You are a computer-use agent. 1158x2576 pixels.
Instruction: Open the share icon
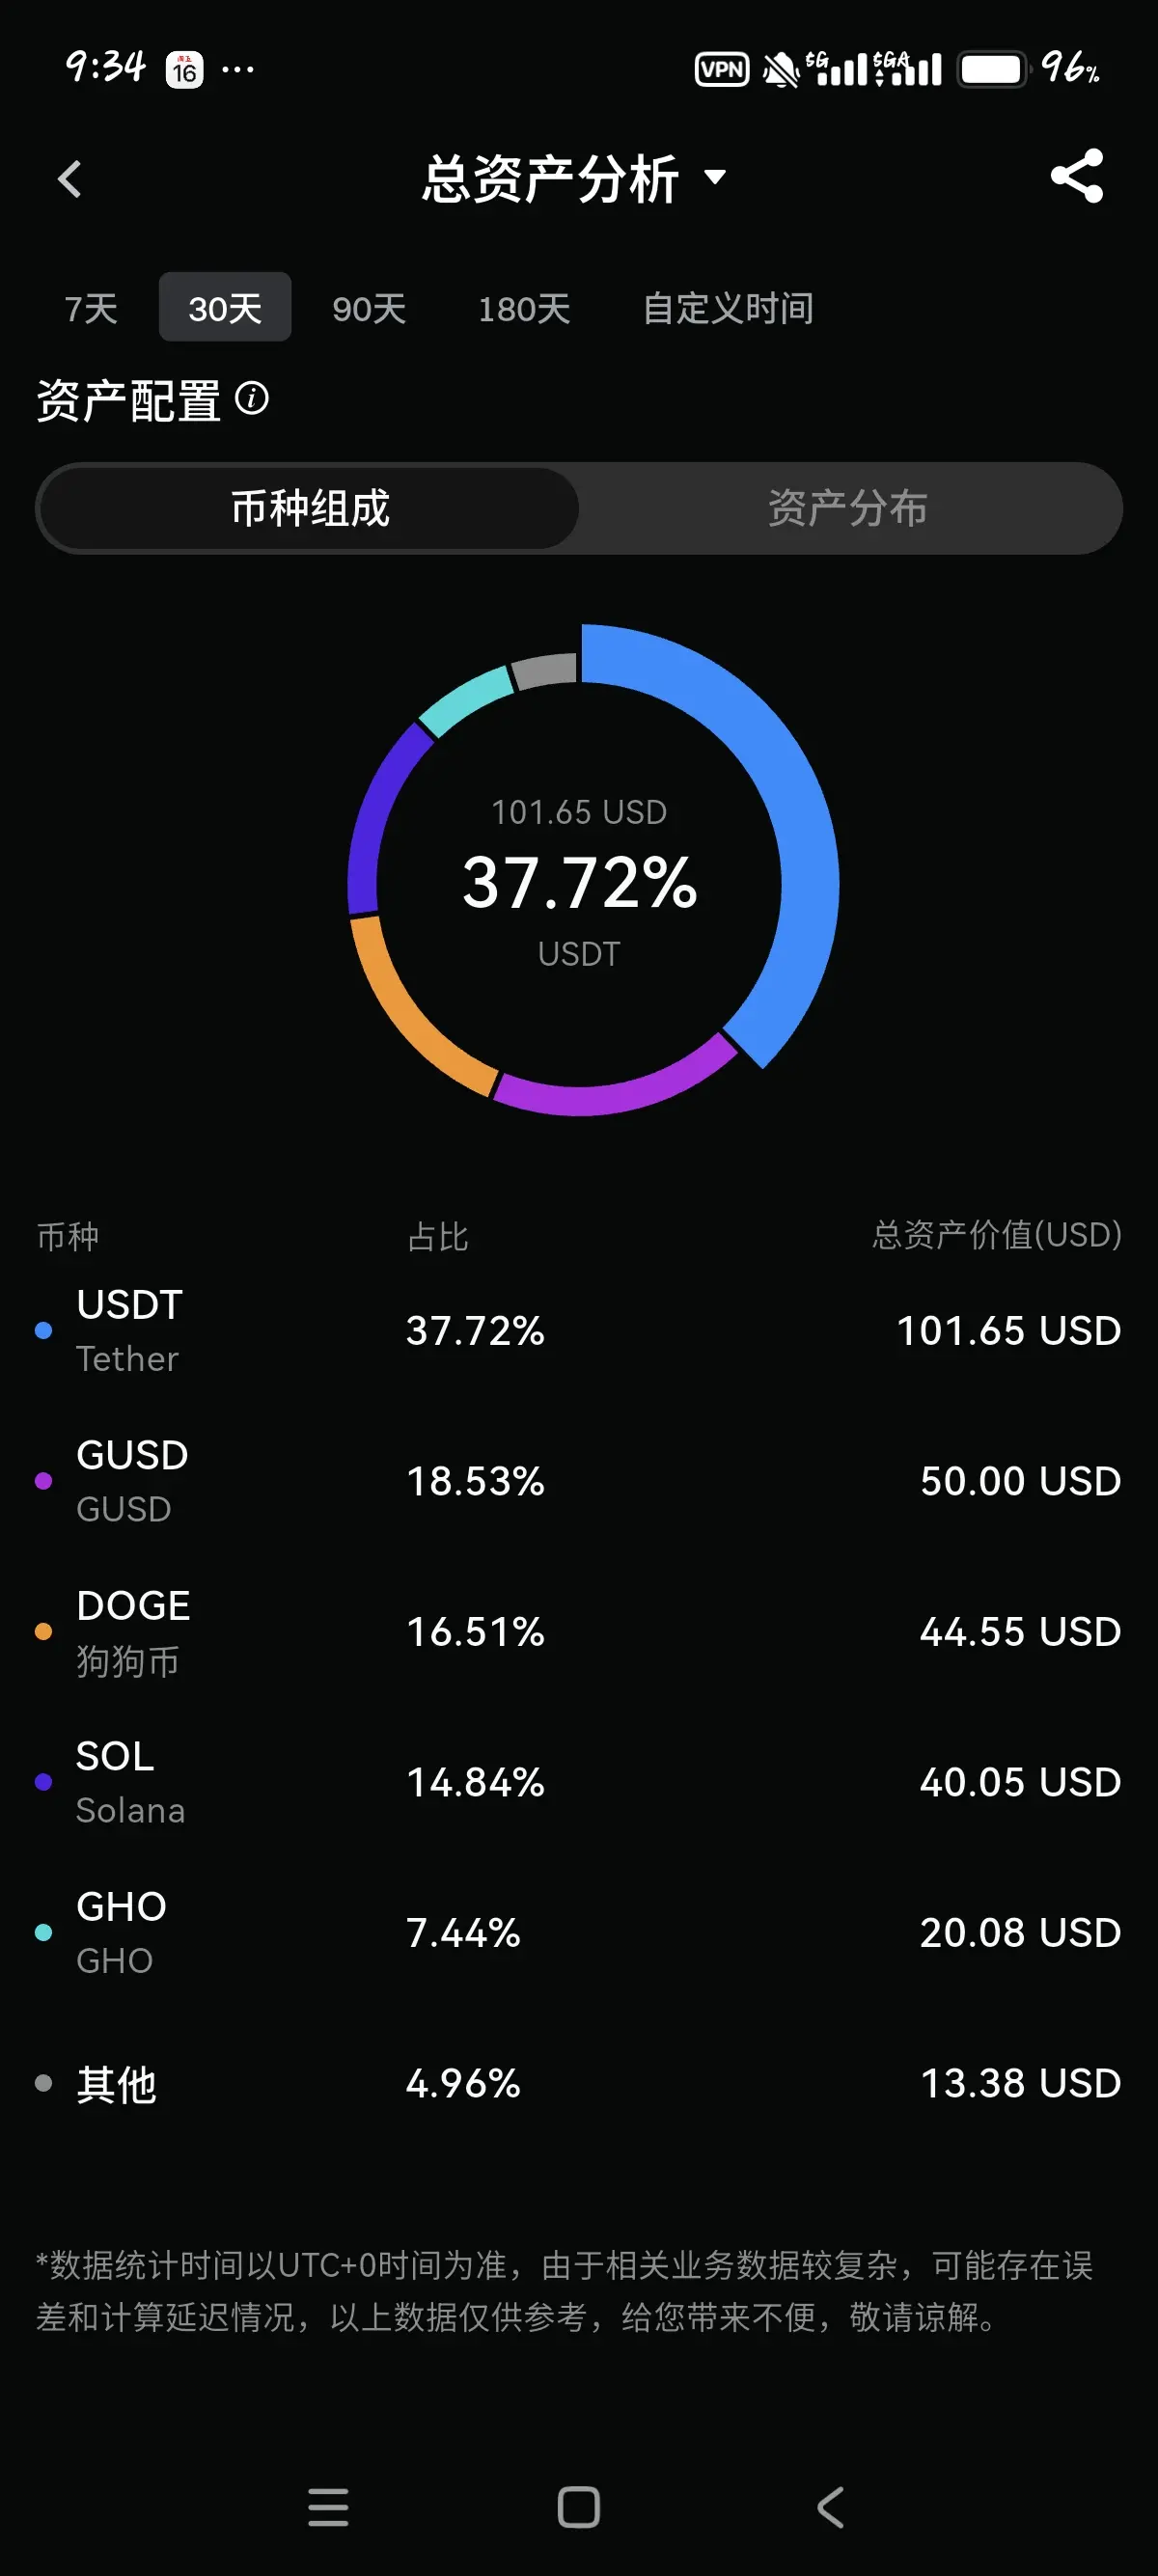tap(1077, 177)
